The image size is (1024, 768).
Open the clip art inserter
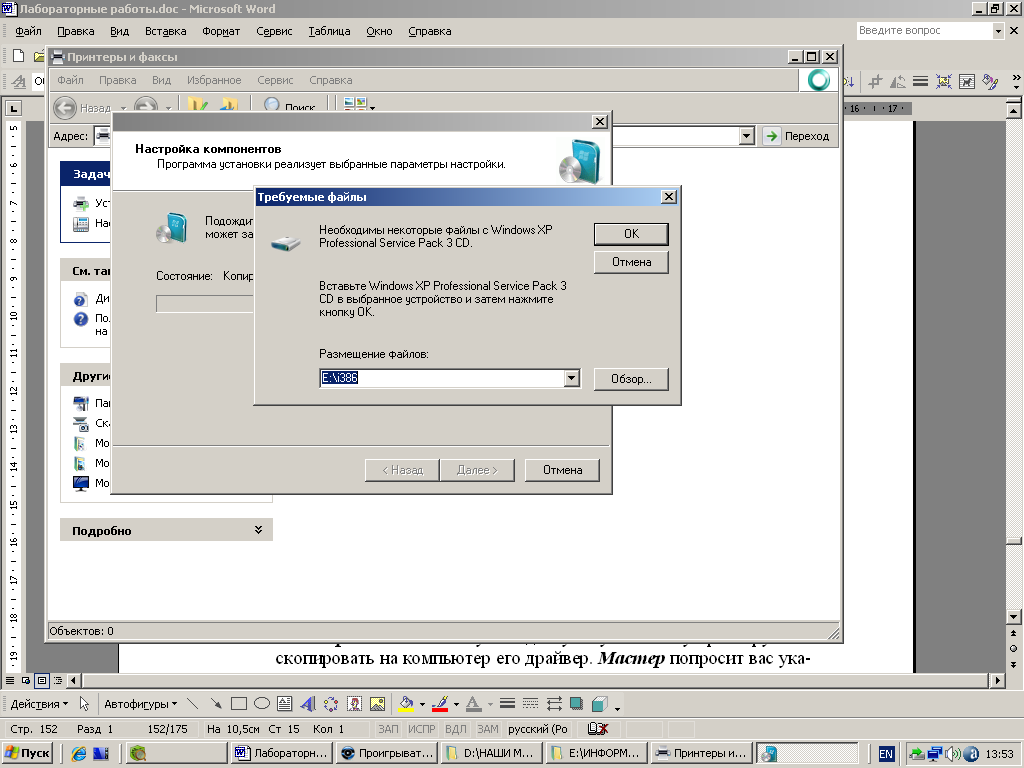(x=354, y=704)
